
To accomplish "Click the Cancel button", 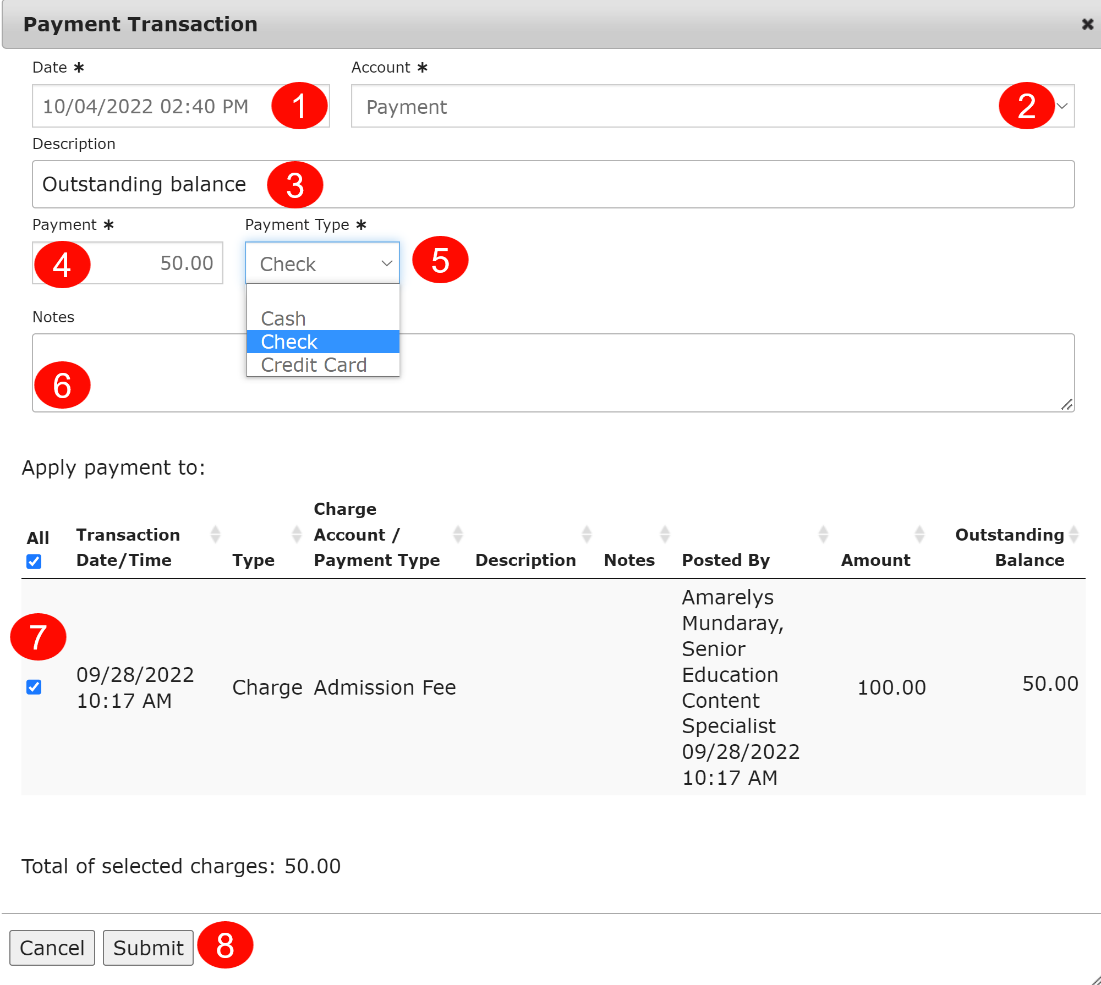I will pos(52,948).
